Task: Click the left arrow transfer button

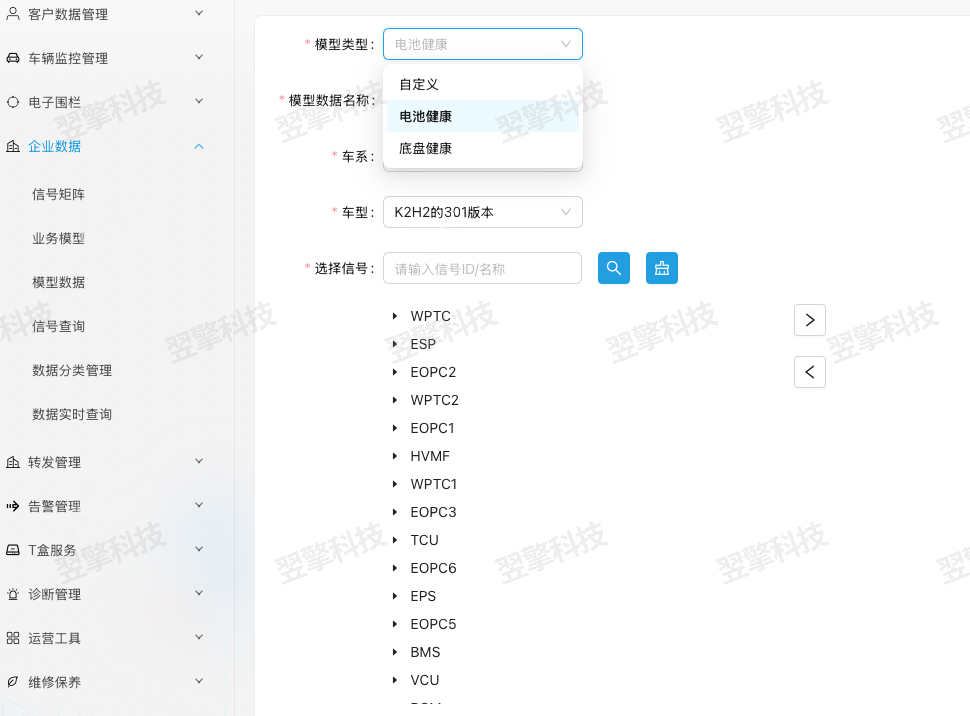Action: (x=809, y=372)
